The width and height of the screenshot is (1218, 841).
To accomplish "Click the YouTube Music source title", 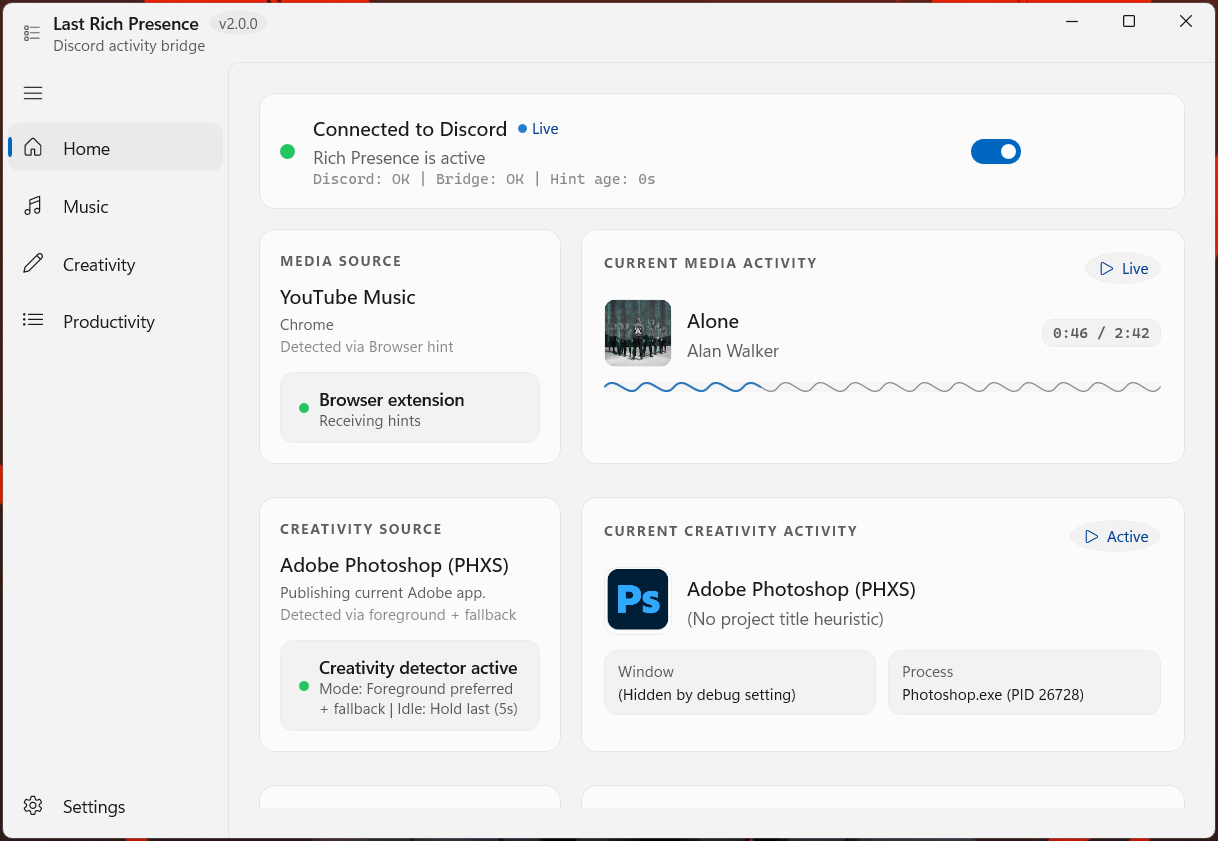I will point(348,297).
